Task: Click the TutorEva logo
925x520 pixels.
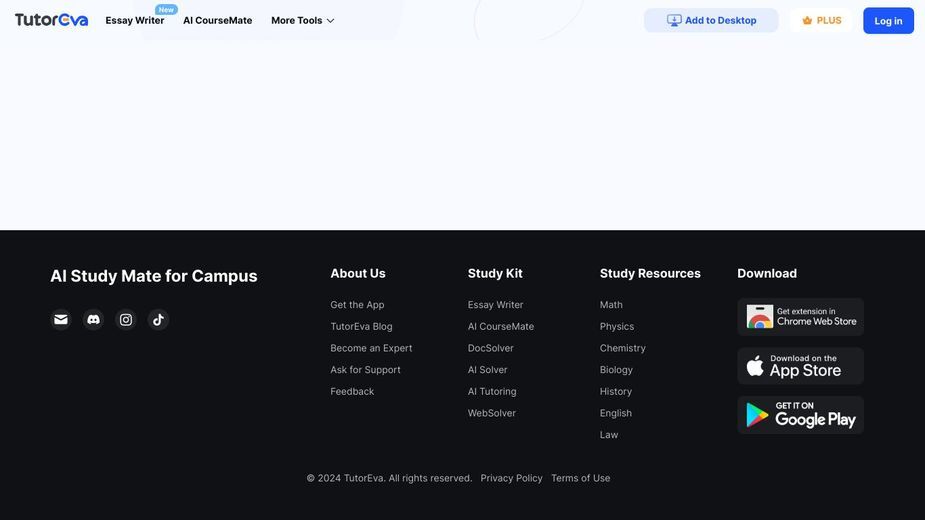Action: 51,20
